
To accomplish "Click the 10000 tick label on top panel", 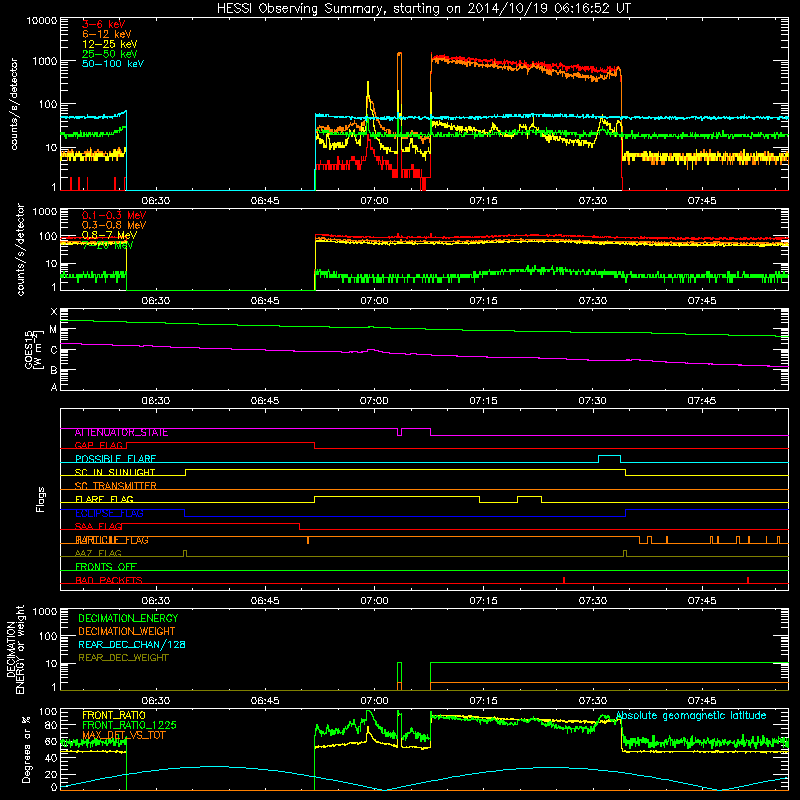I will click(41, 21).
